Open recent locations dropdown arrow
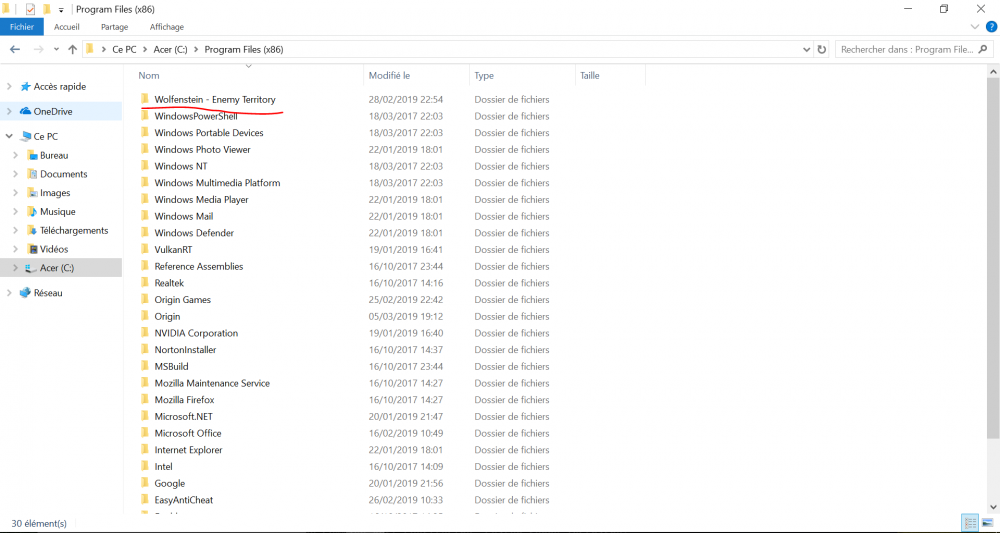The height and width of the screenshot is (533, 1000). pos(56,49)
